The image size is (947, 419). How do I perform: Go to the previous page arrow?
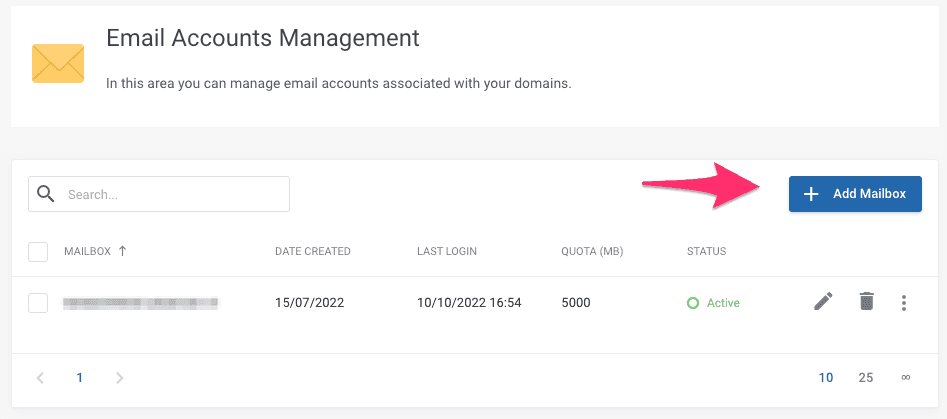tap(41, 378)
